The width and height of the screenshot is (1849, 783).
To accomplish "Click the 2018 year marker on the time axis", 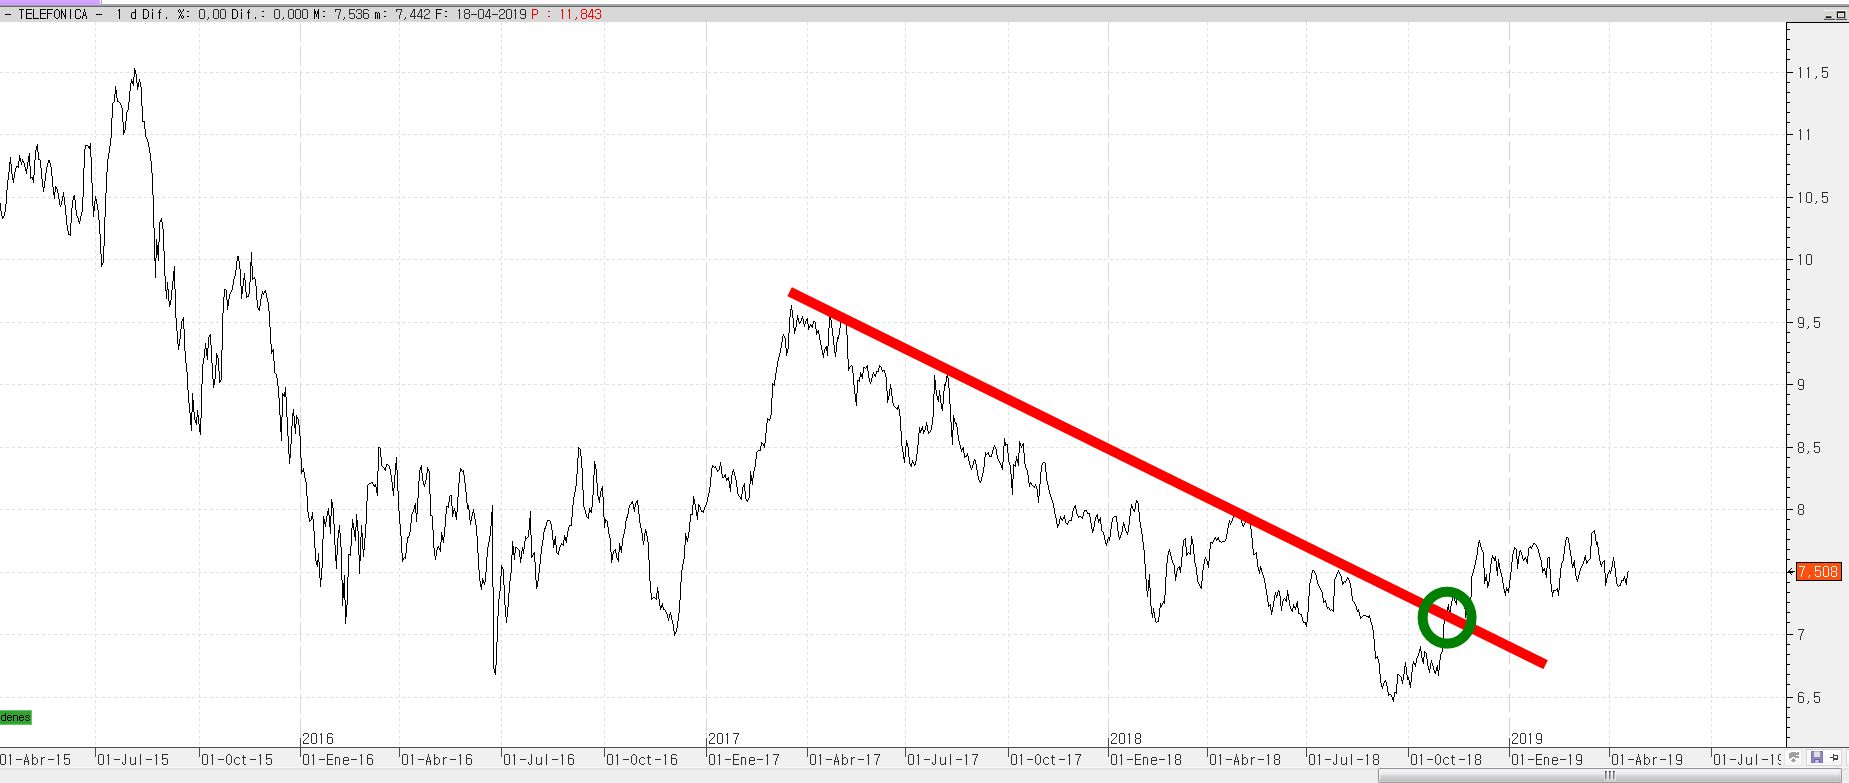I will (x=1126, y=739).
